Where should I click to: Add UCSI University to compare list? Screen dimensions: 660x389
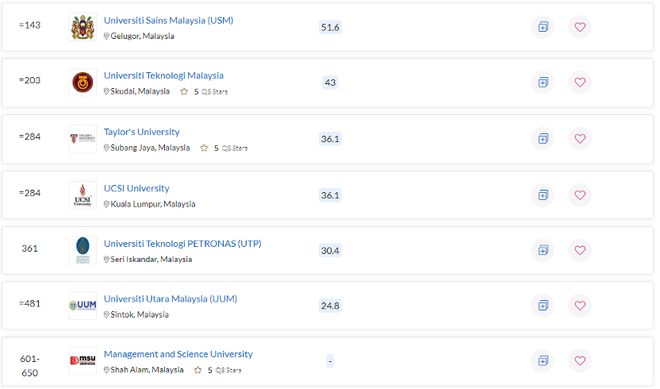pos(543,195)
